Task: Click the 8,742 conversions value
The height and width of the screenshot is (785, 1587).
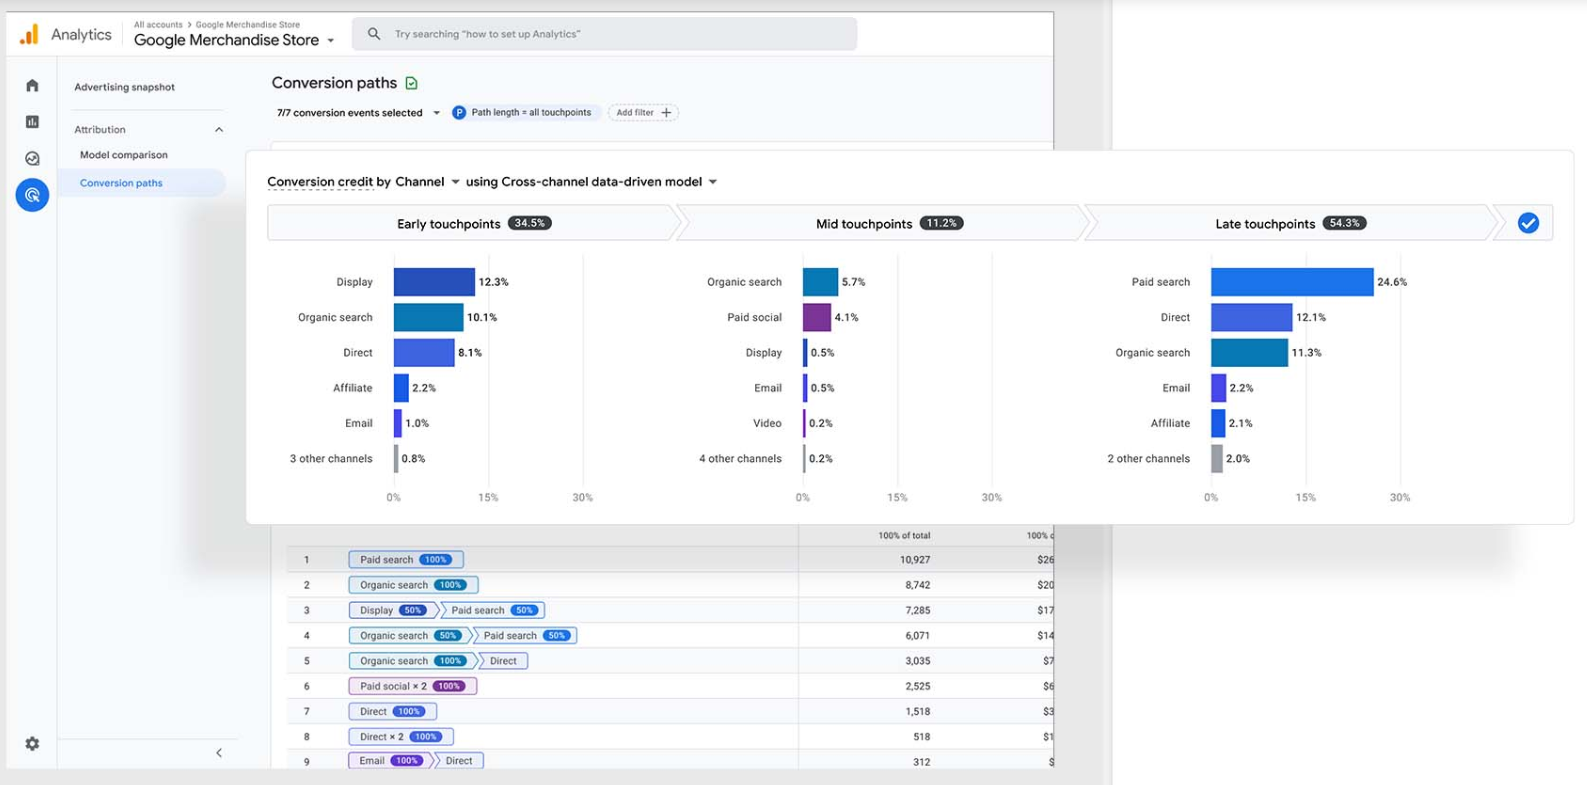Action: coord(917,585)
